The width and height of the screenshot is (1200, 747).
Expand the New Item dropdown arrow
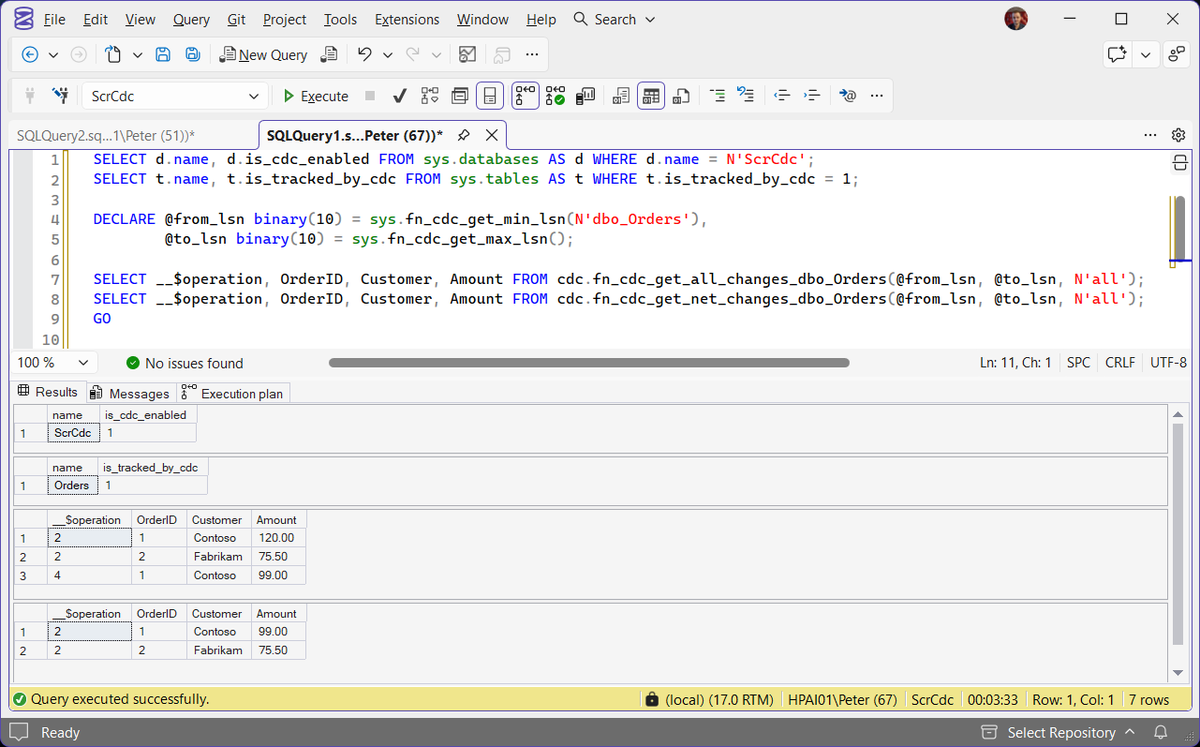137,55
